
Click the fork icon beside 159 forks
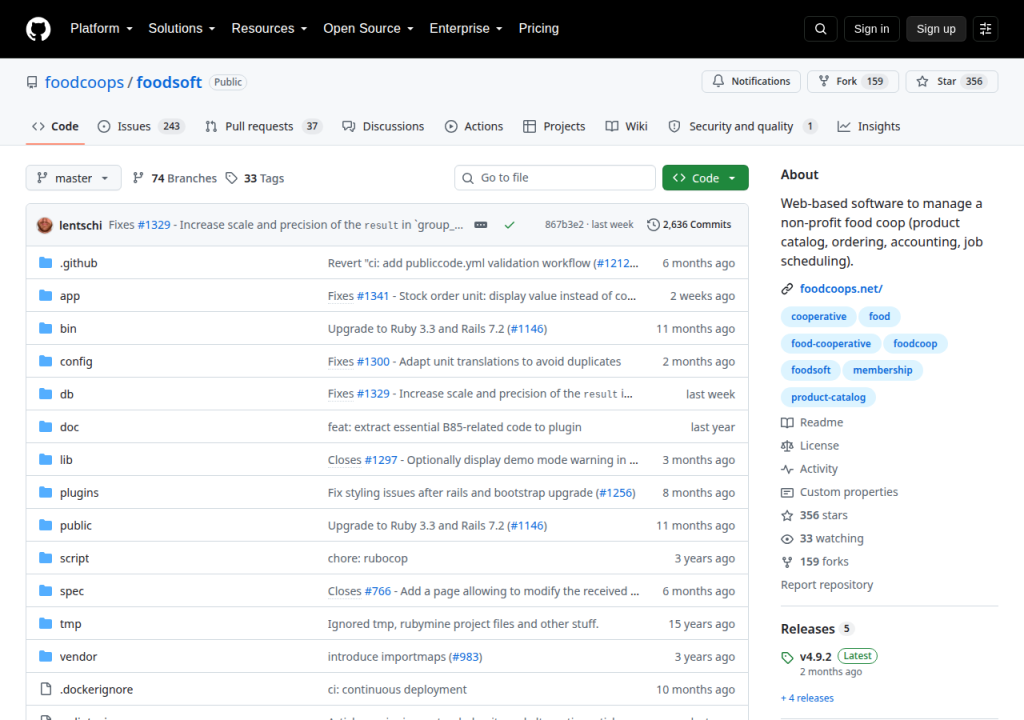[x=787, y=562]
